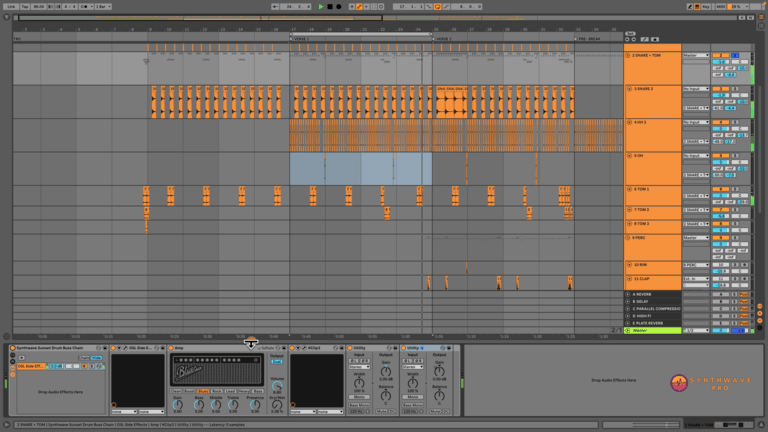This screenshot has height=432, width=768.
Task: Toggle Post button on the A REVERB return
Action: coord(744,294)
